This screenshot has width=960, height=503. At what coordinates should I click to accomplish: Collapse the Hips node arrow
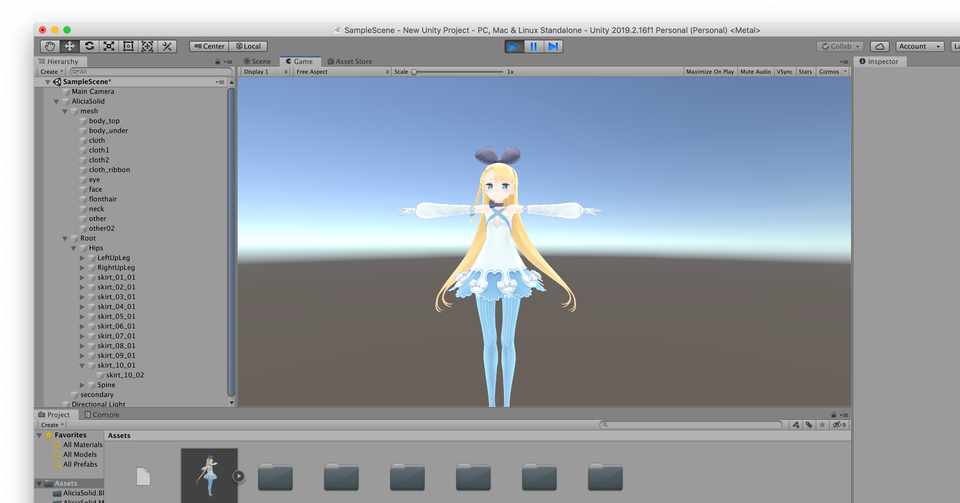point(73,248)
